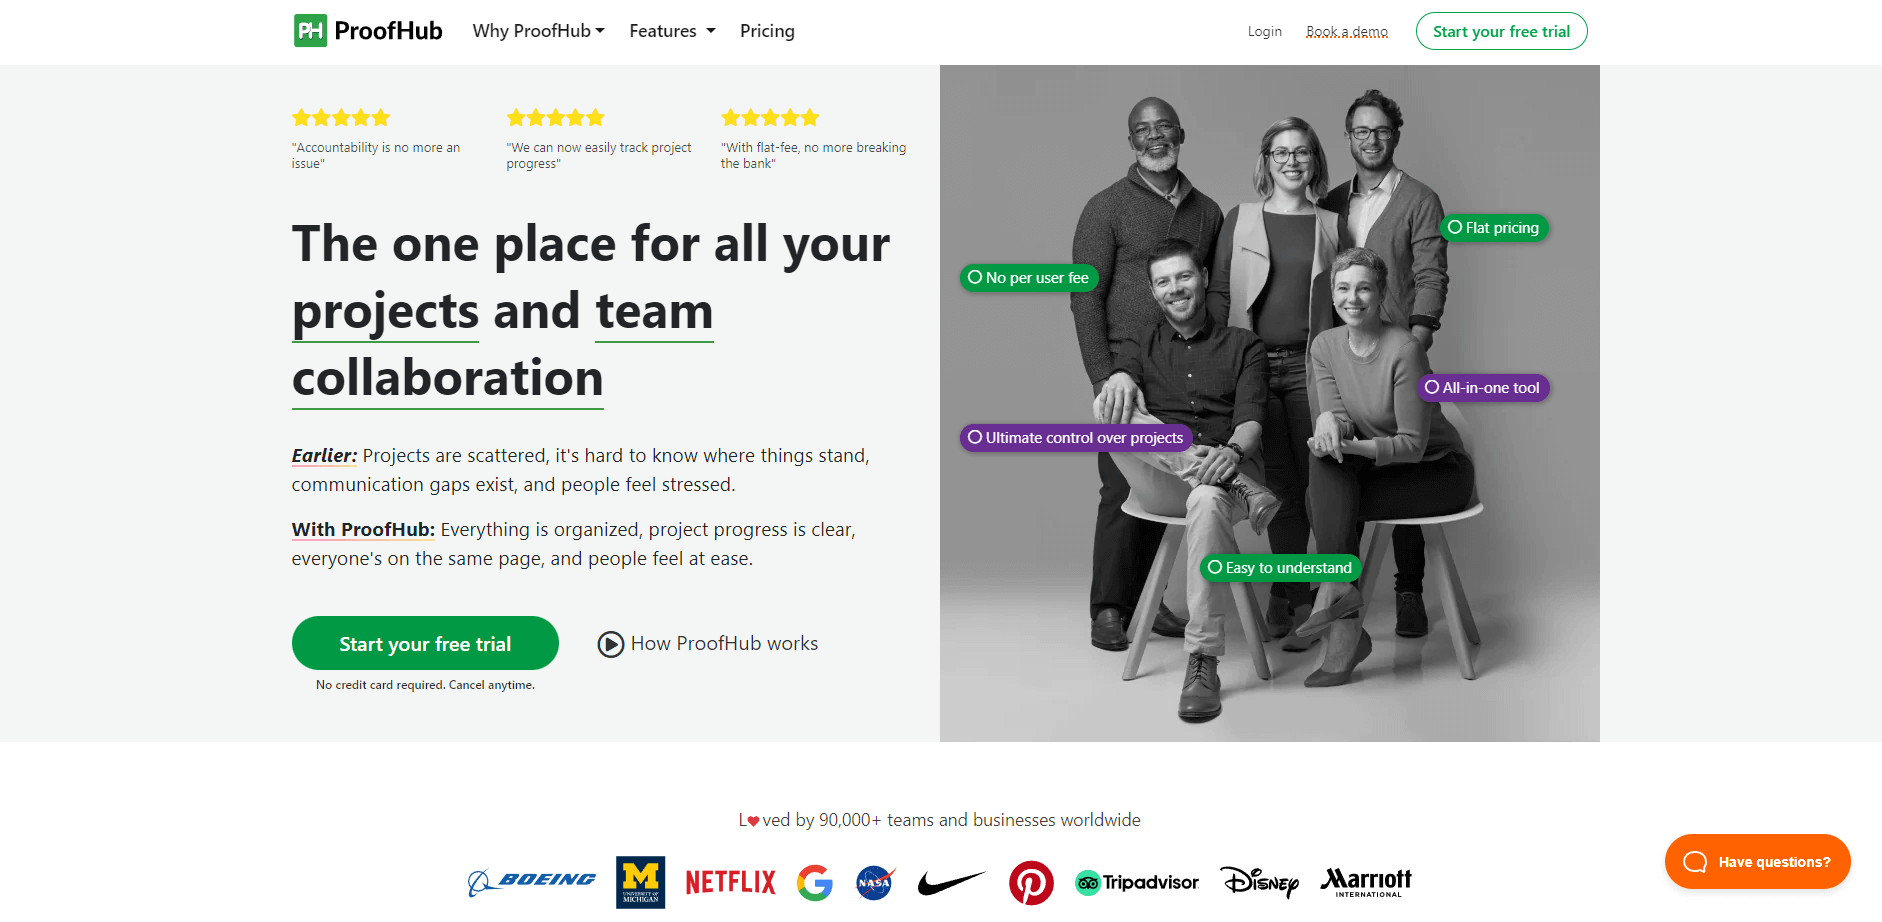Click the NASA logo

(874, 882)
